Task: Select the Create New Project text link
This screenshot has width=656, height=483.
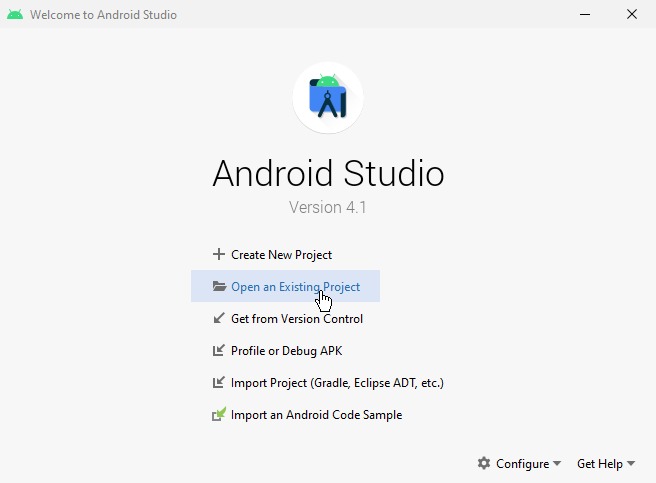Action: click(x=281, y=255)
